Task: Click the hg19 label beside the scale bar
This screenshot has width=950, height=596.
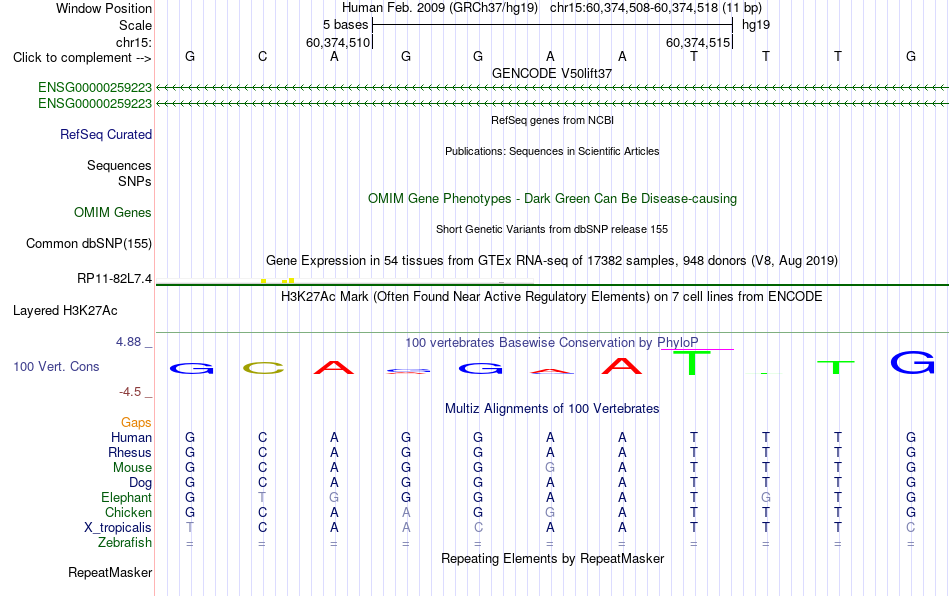Action: (756, 25)
